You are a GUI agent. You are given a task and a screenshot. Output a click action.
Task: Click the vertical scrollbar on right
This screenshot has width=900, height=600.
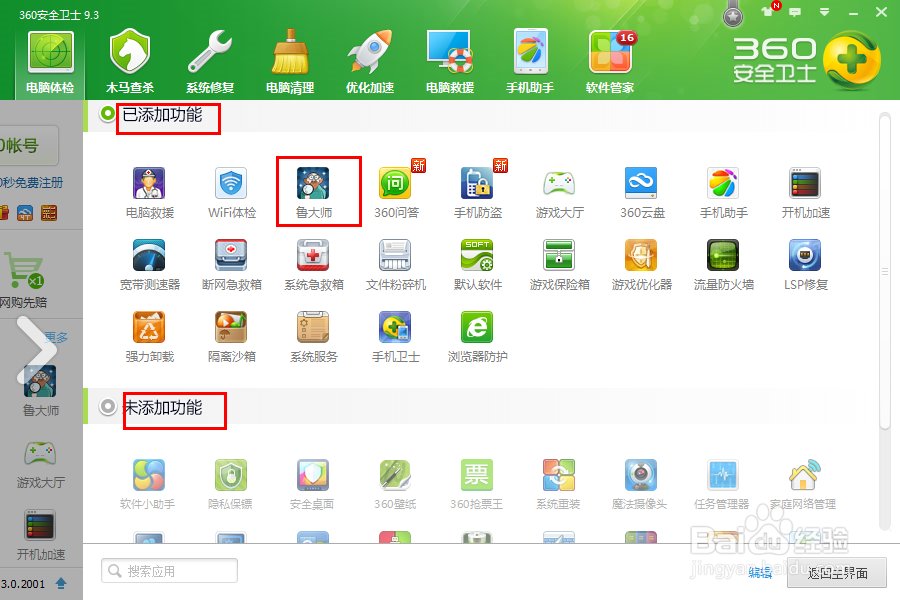coord(885,270)
